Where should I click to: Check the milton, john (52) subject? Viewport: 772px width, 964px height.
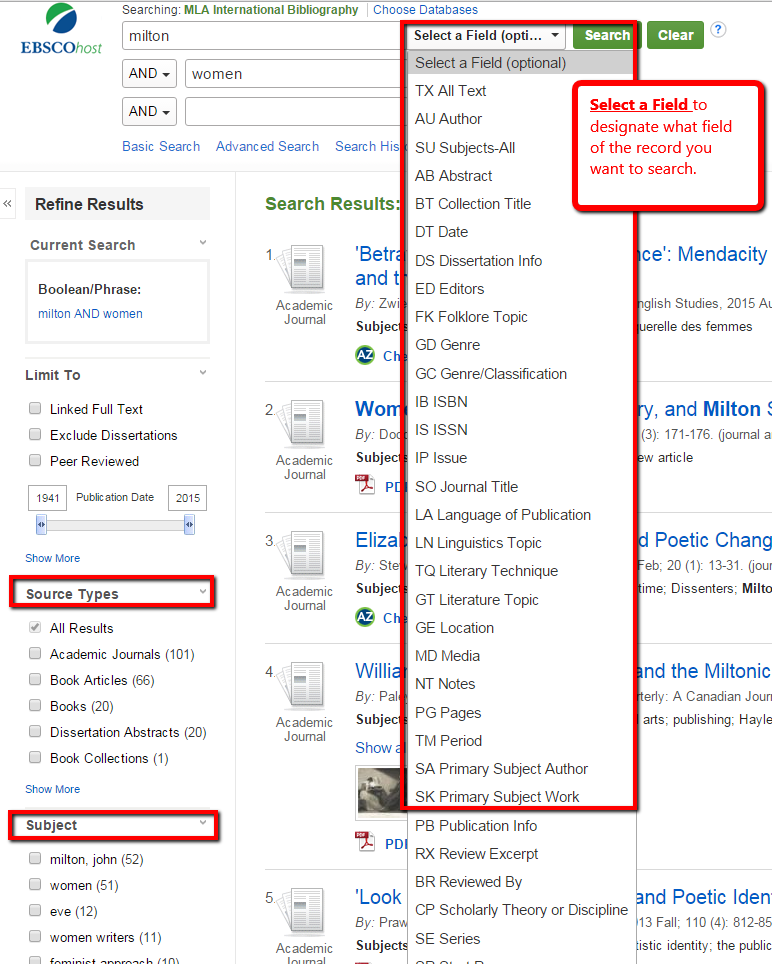coord(35,858)
